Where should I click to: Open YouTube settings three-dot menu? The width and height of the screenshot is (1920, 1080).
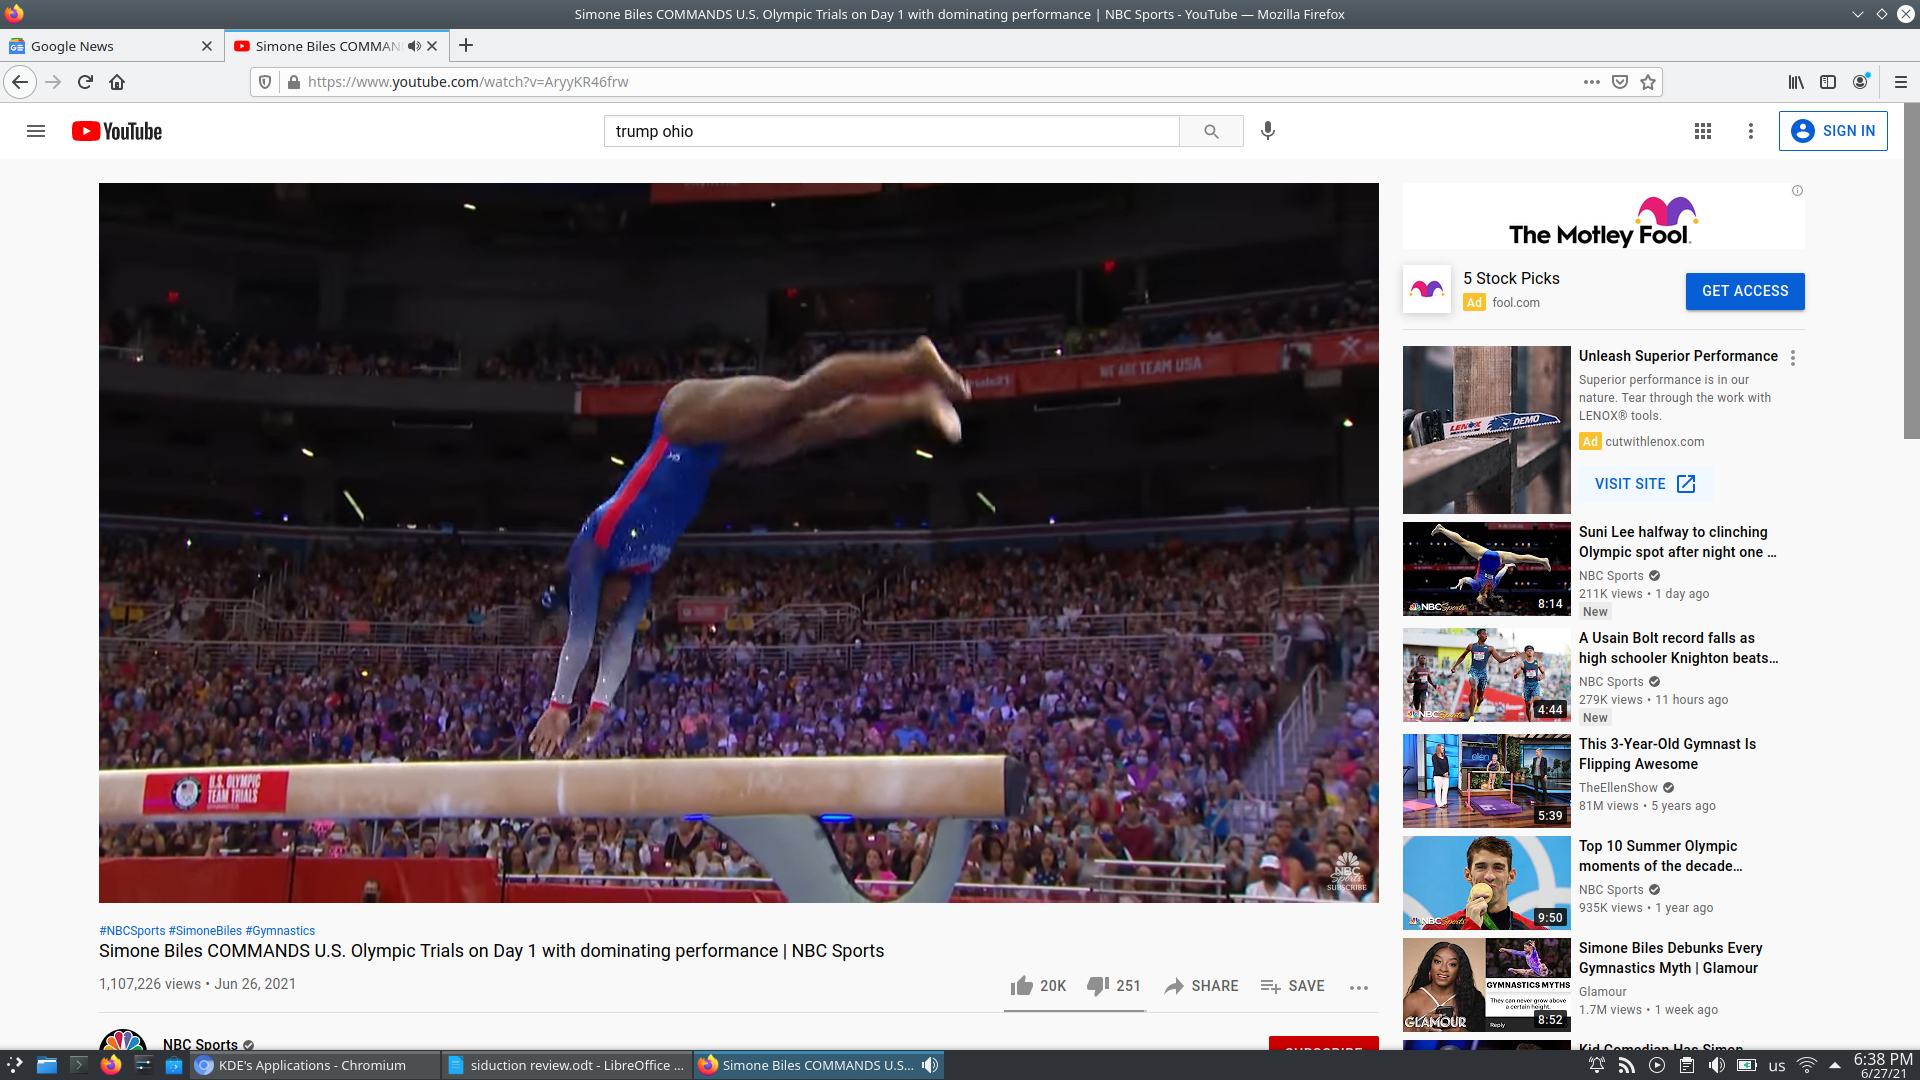[x=1751, y=131]
